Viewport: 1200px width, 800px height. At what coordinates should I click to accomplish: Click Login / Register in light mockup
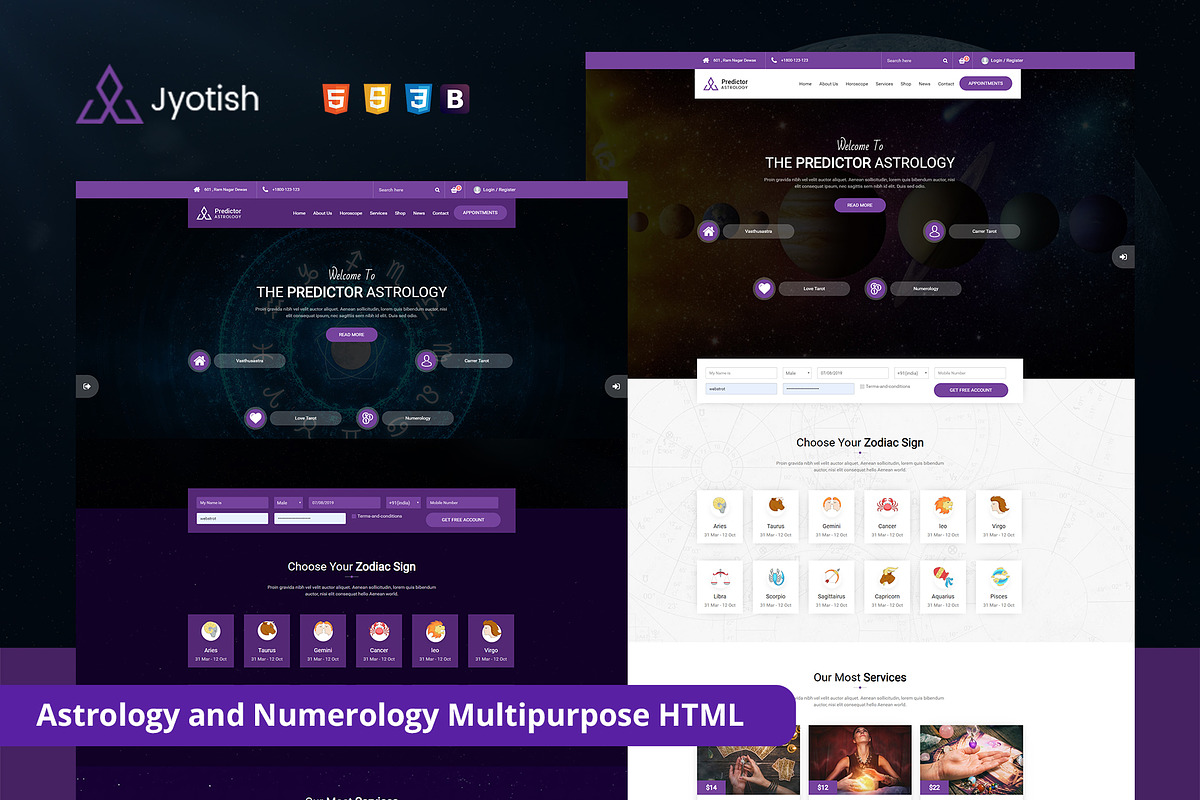1002,60
